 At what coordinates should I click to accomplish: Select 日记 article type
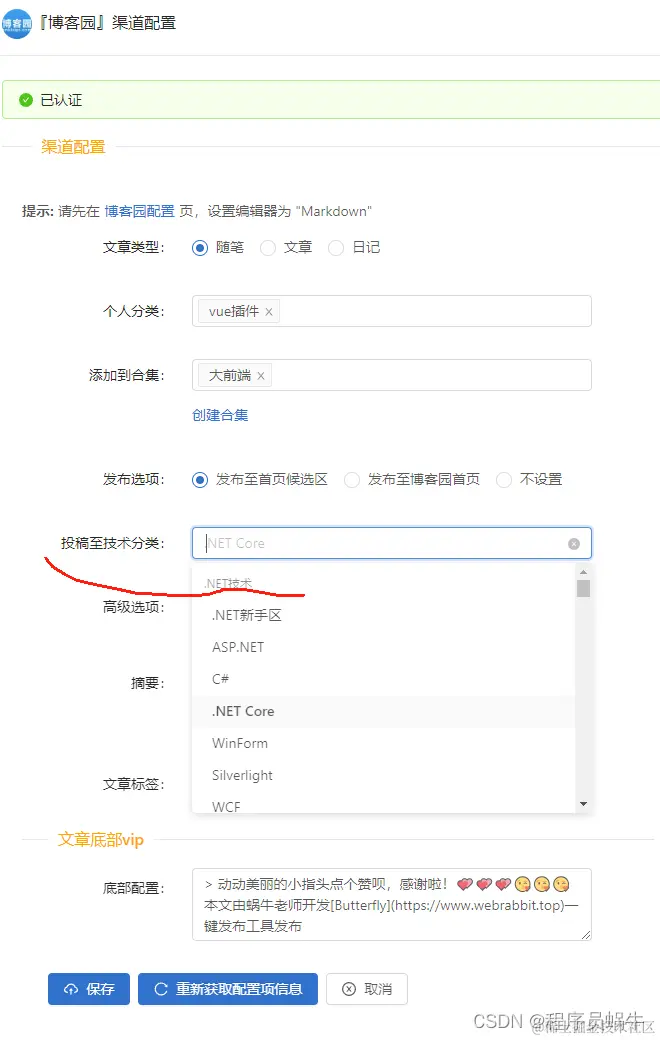coord(336,248)
